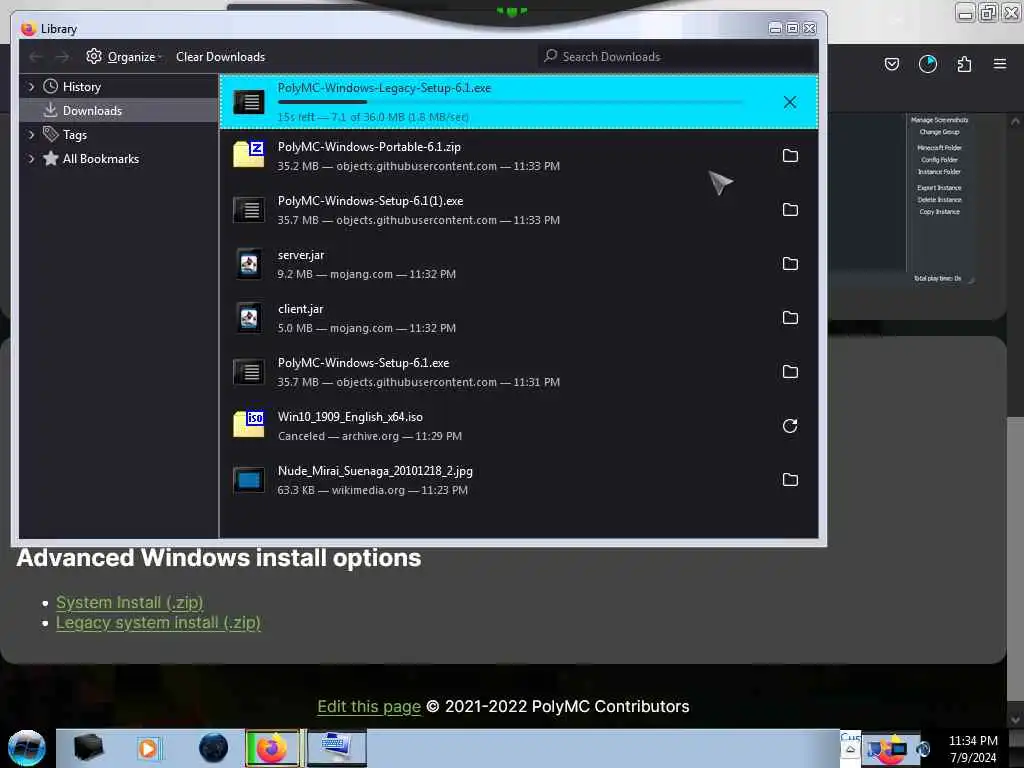Open containing folder for client.jar
The width and height of the screenshot is (1024, 768).
click(790, 318)
